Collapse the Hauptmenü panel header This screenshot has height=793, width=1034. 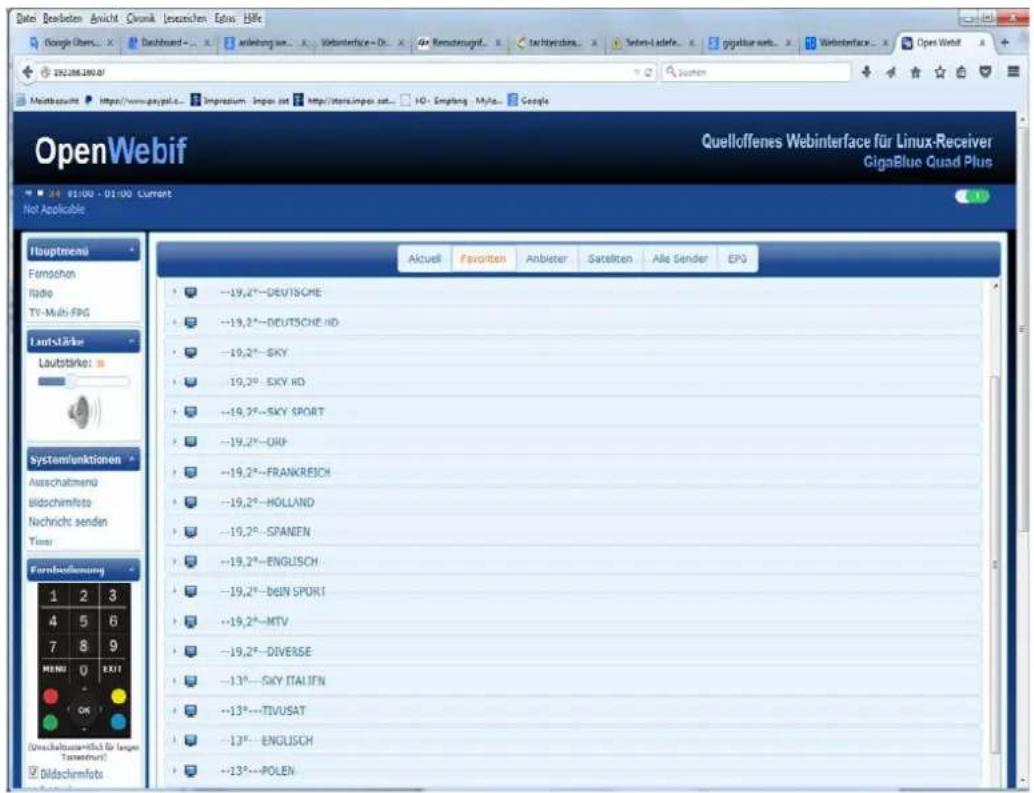point(83,251)
